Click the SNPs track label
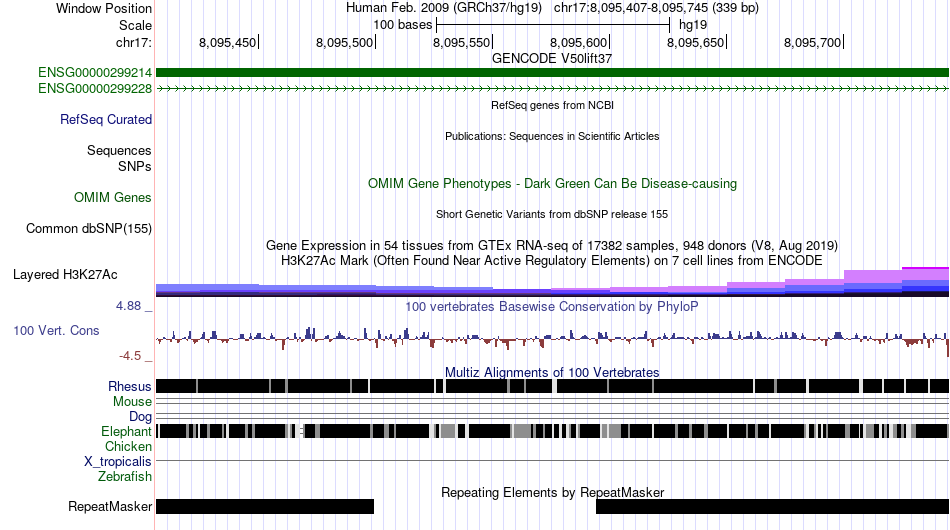The height and width of the screenshot is (530, 950). [135, 166]
